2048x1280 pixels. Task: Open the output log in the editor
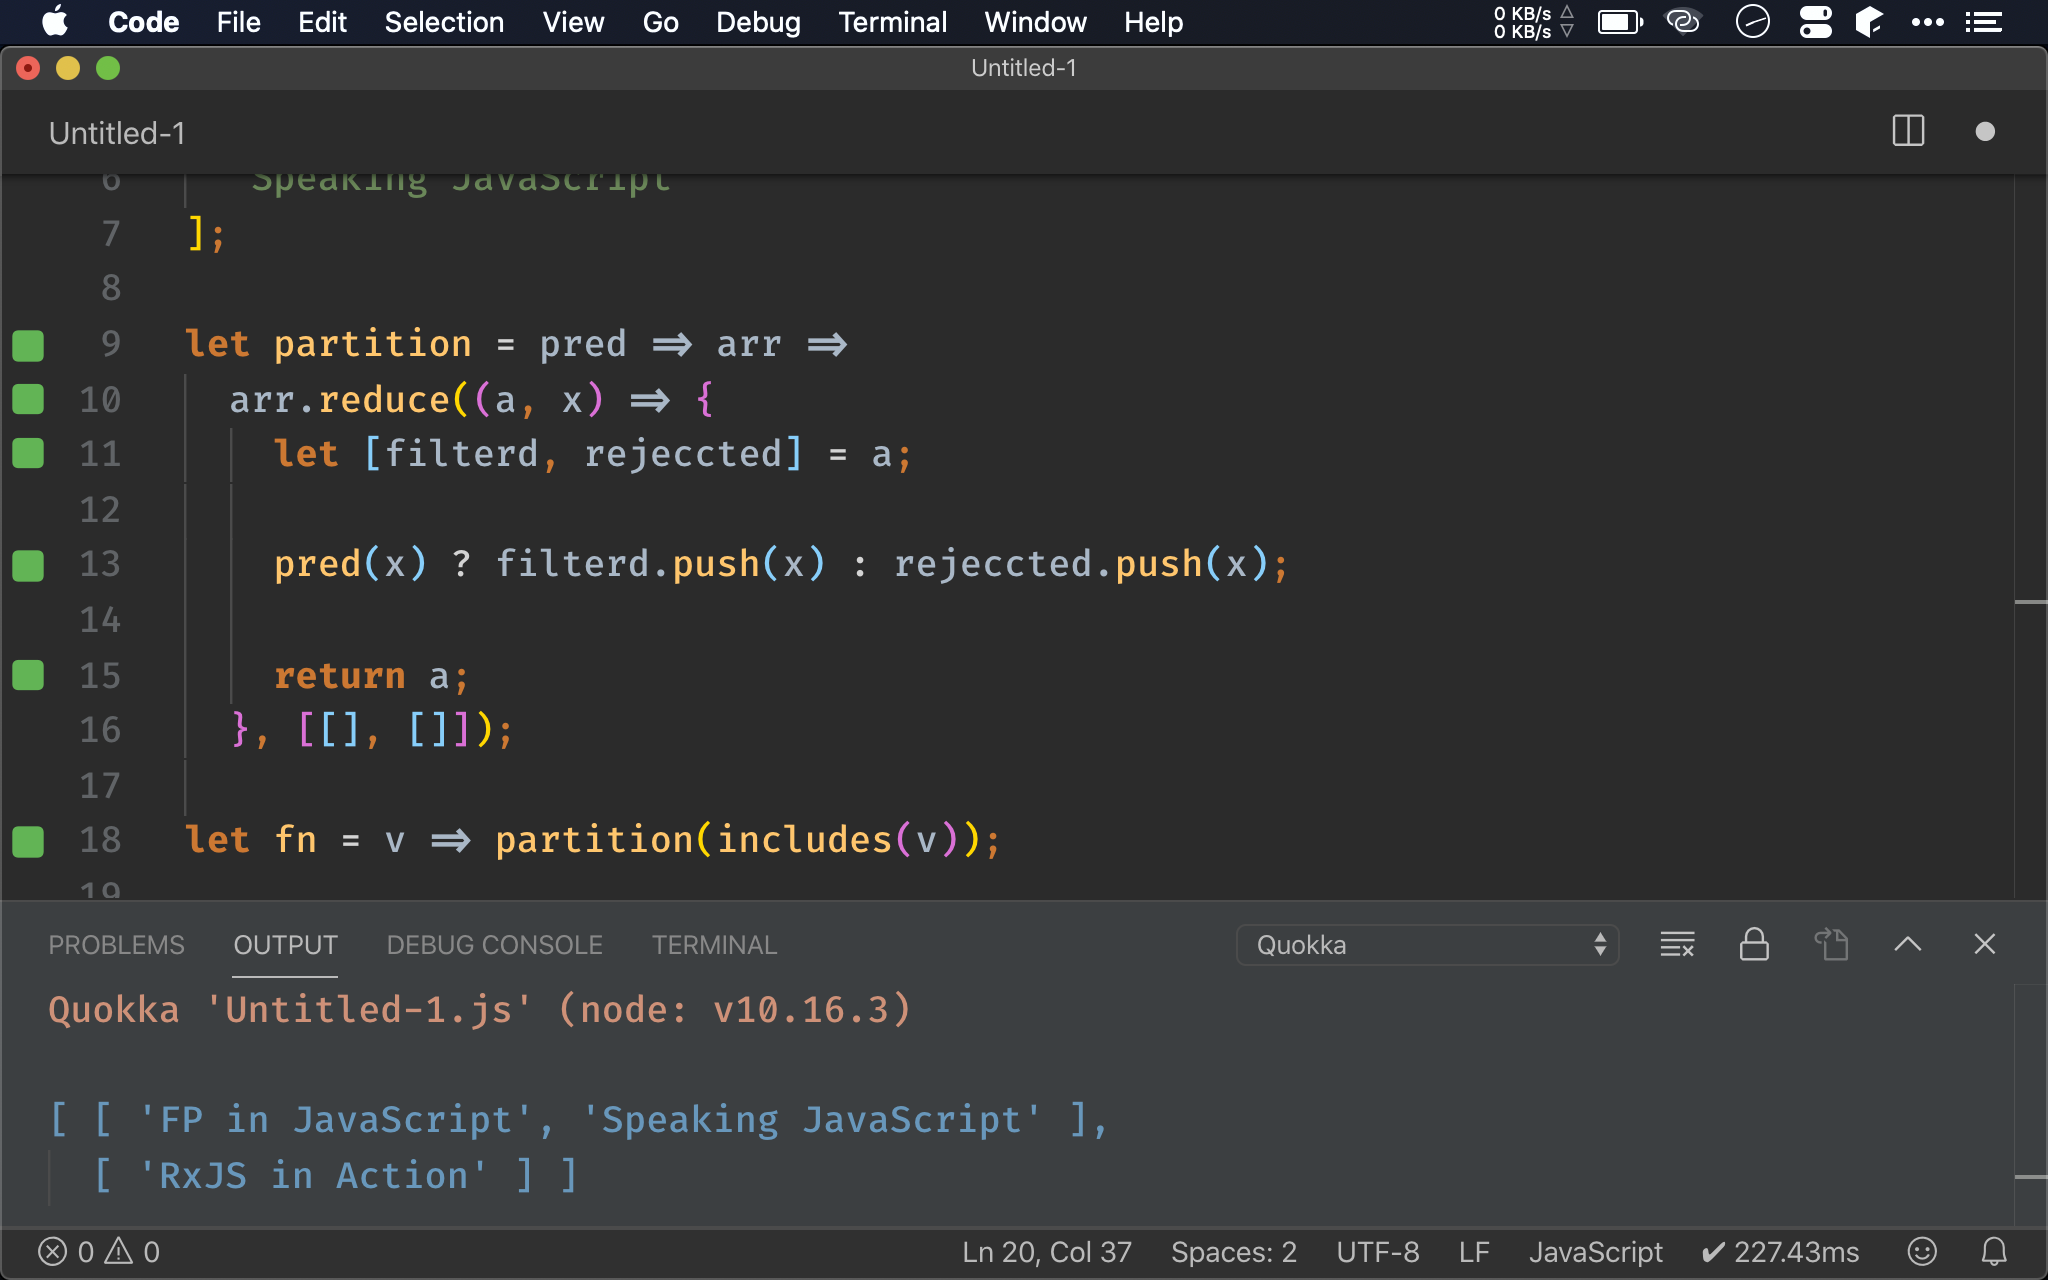[1831, 944]
